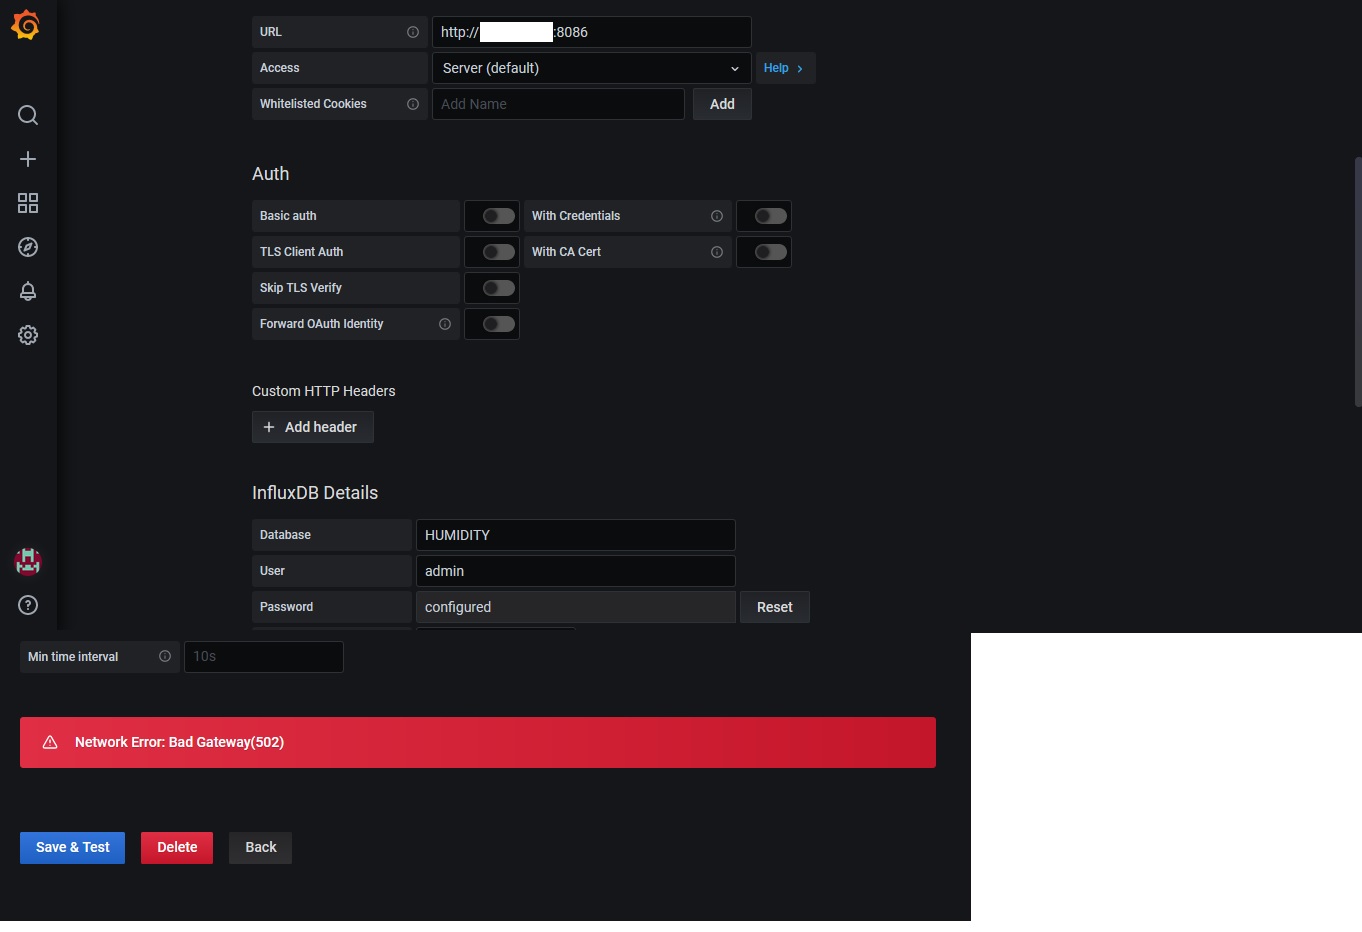Click warning triangle in error banner
This screenshot has width=1362, height=932.
pos(50,742)
